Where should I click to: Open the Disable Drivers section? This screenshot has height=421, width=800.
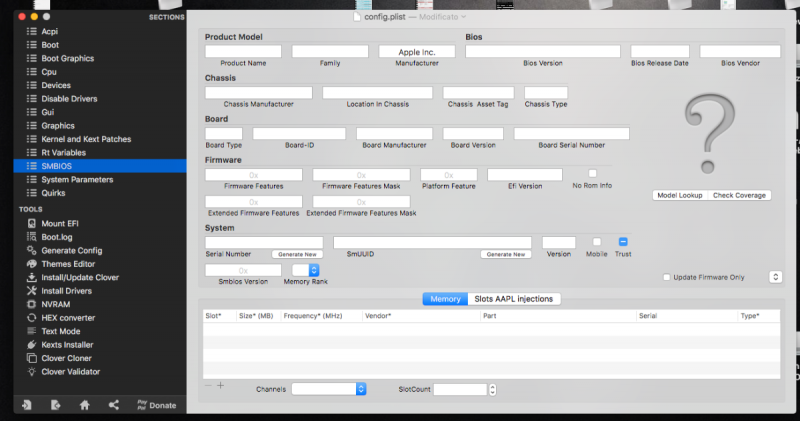[x=69, y=98]
